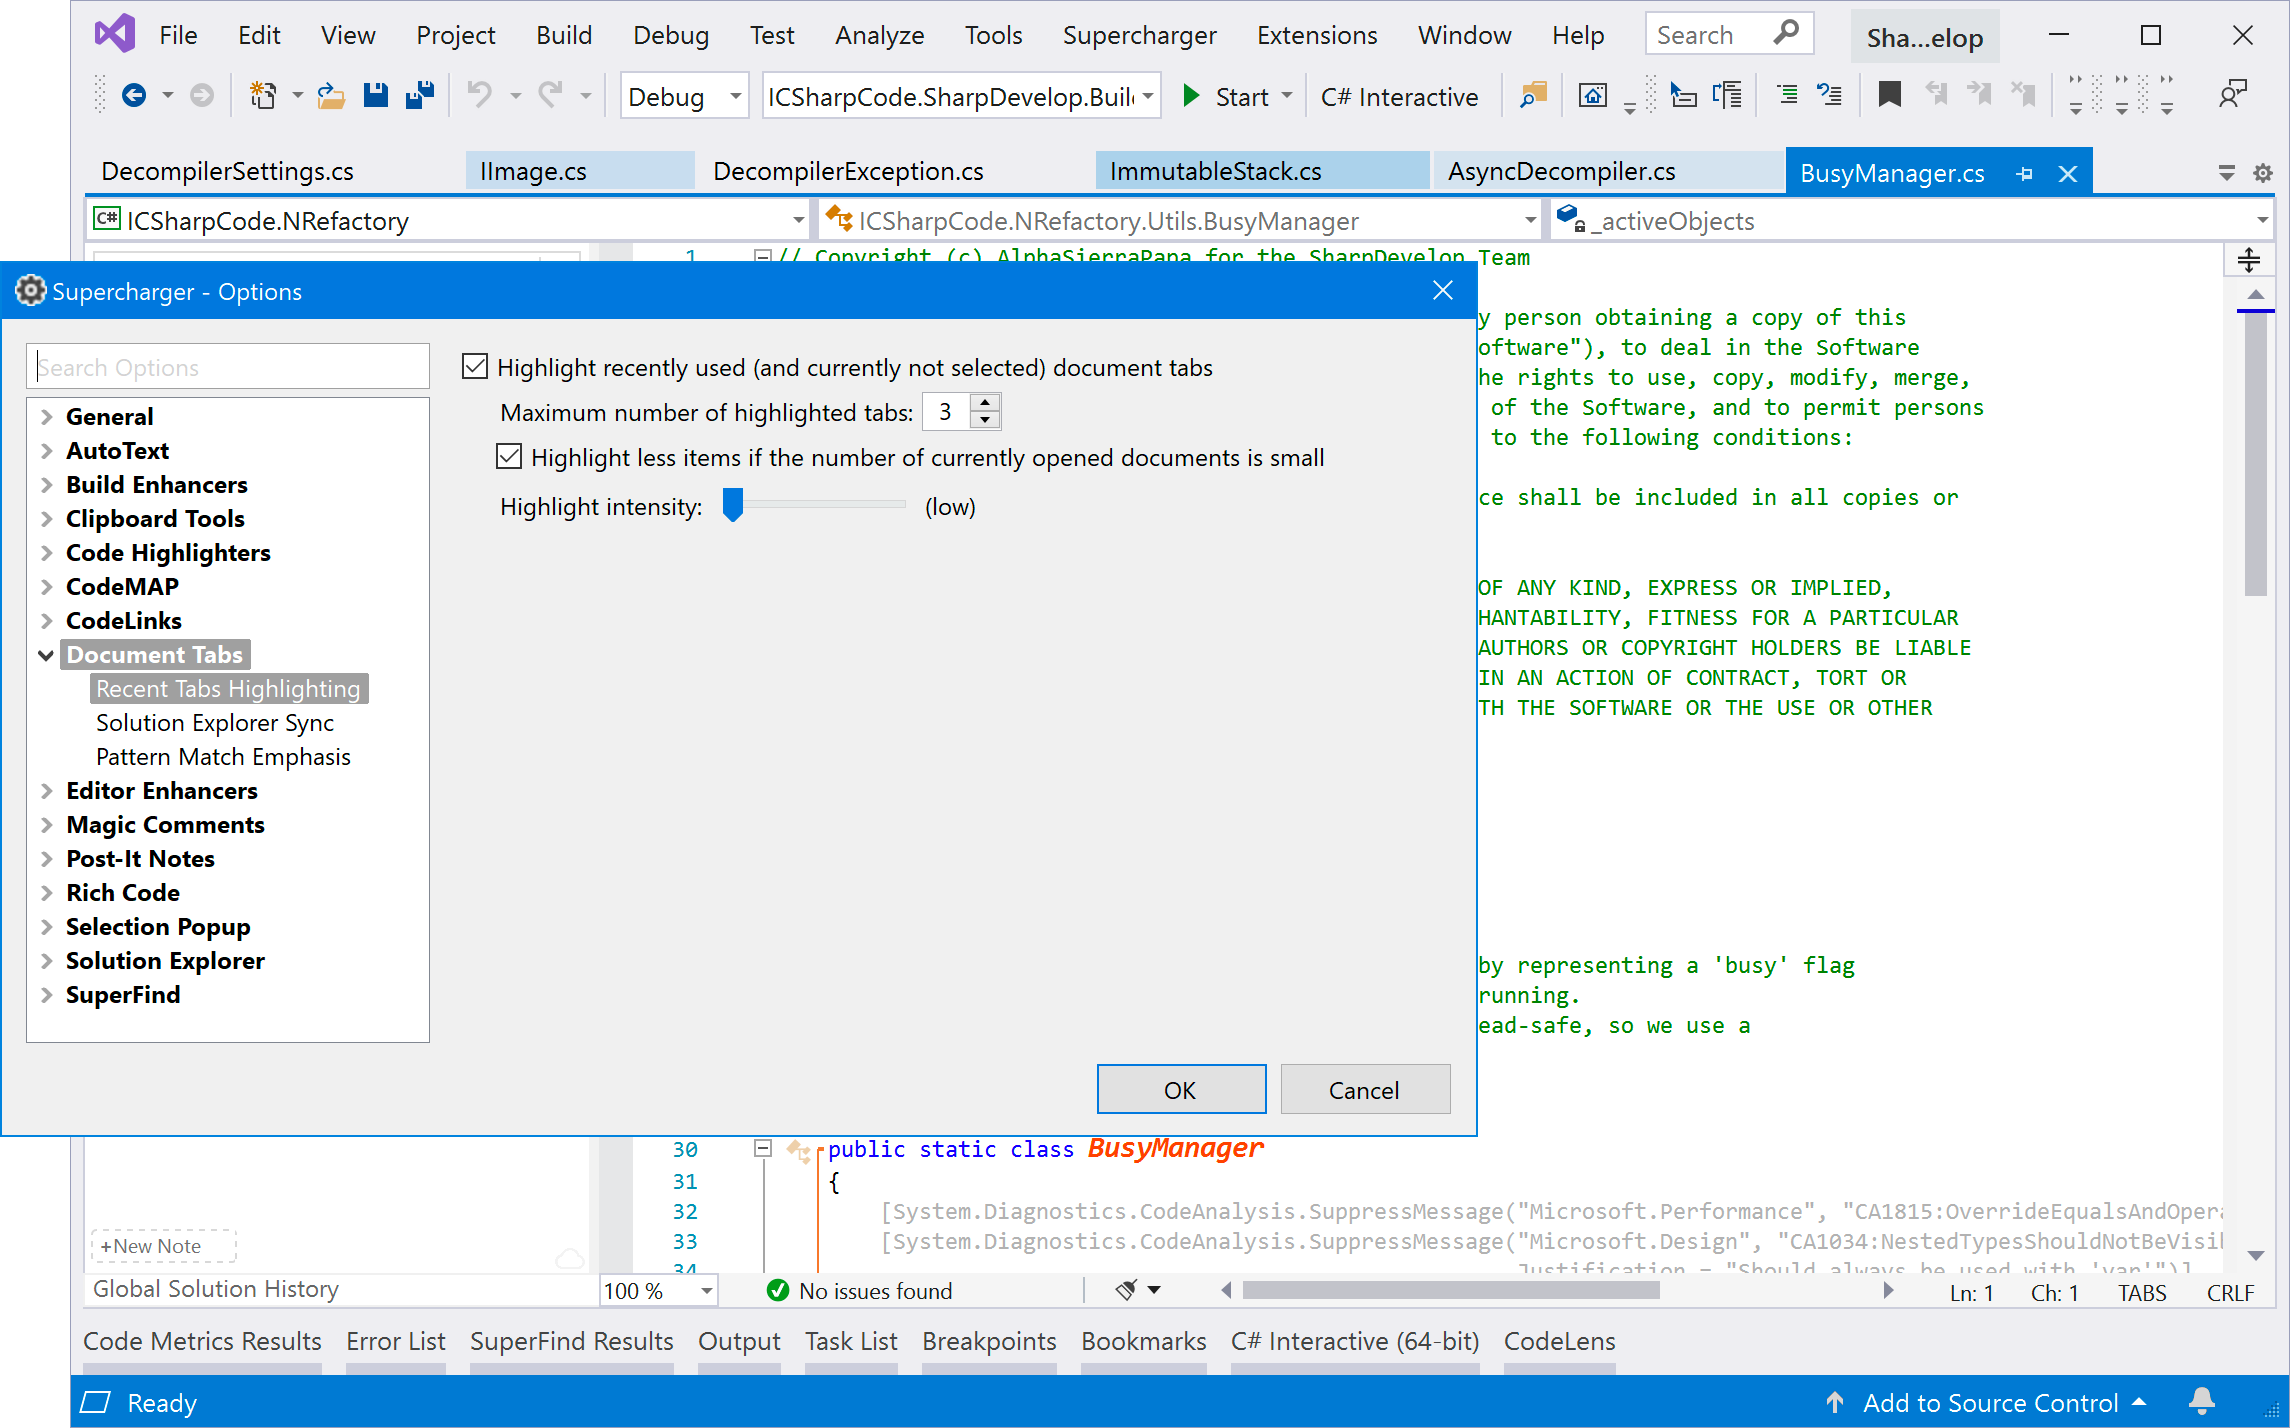Open the Analyze menu

(879, 35)
